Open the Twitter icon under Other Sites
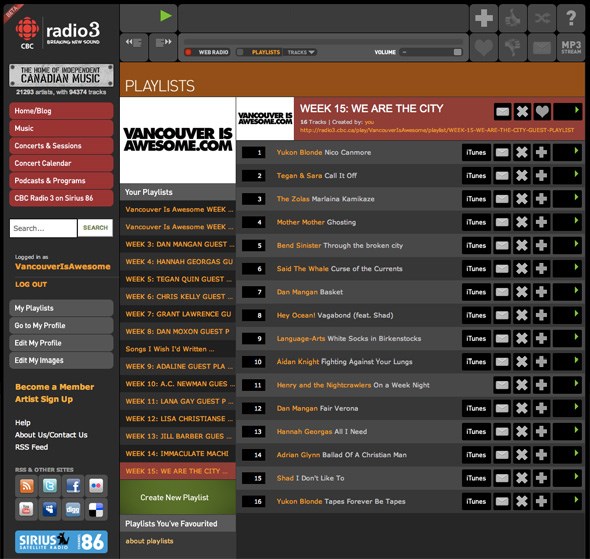This screenshot has height=559, width=590. [x=50, y=486]
